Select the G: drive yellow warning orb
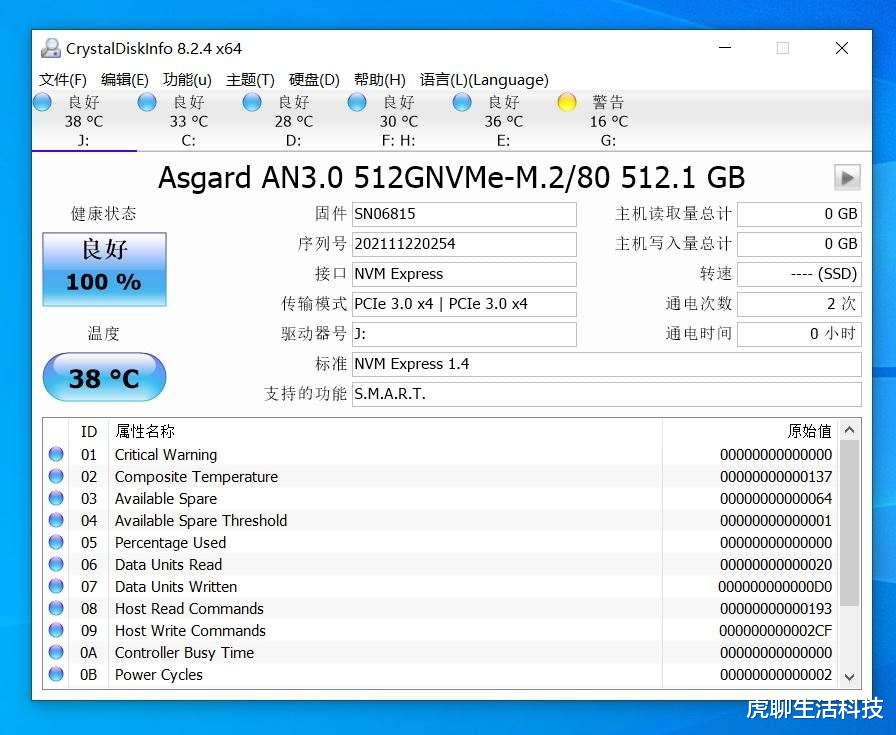Image resolution: width=896 pixels, height=735 pixels. pos(567,102)
